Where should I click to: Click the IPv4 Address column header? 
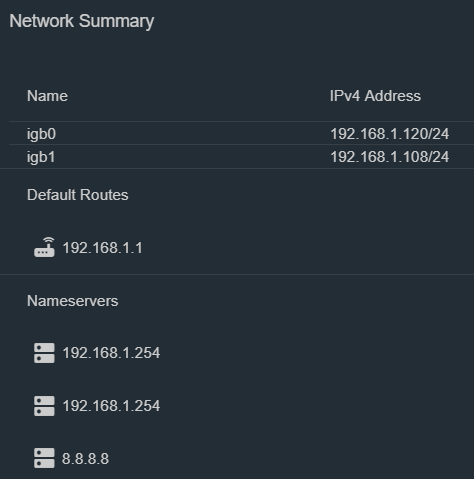pos(375,96)
